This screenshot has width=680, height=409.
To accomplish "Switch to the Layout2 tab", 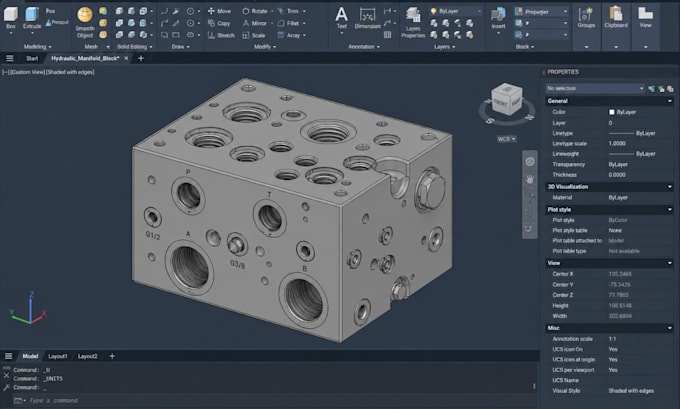I will 88,356.
